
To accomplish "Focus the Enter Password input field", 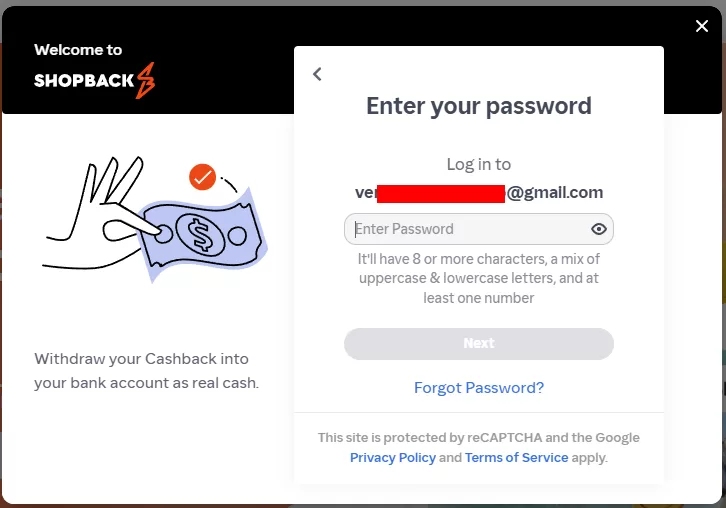I will 465,229.
